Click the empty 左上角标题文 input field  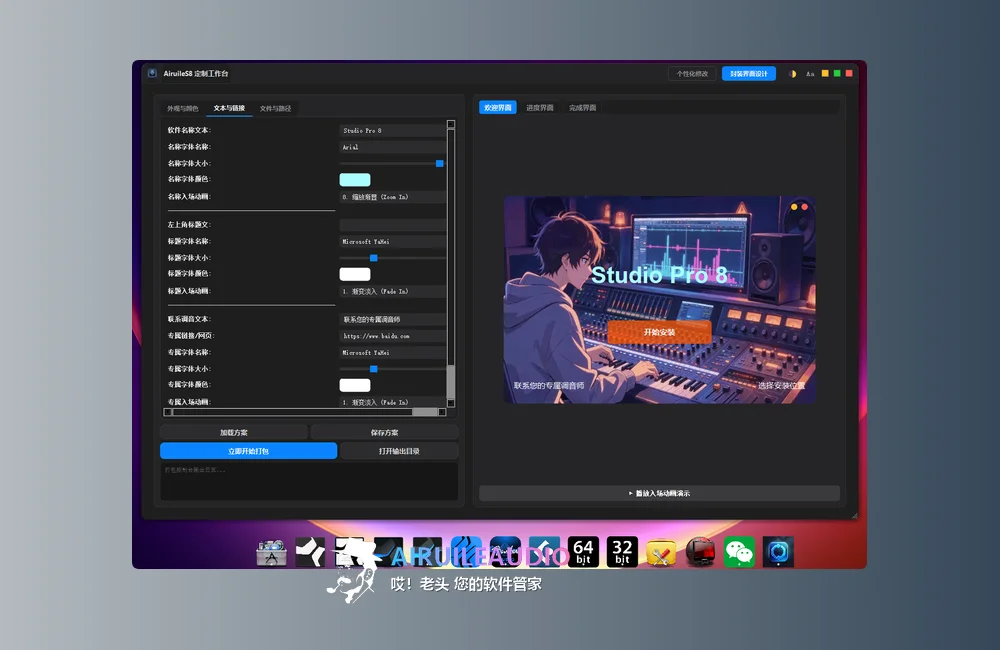tap(392, 225)
